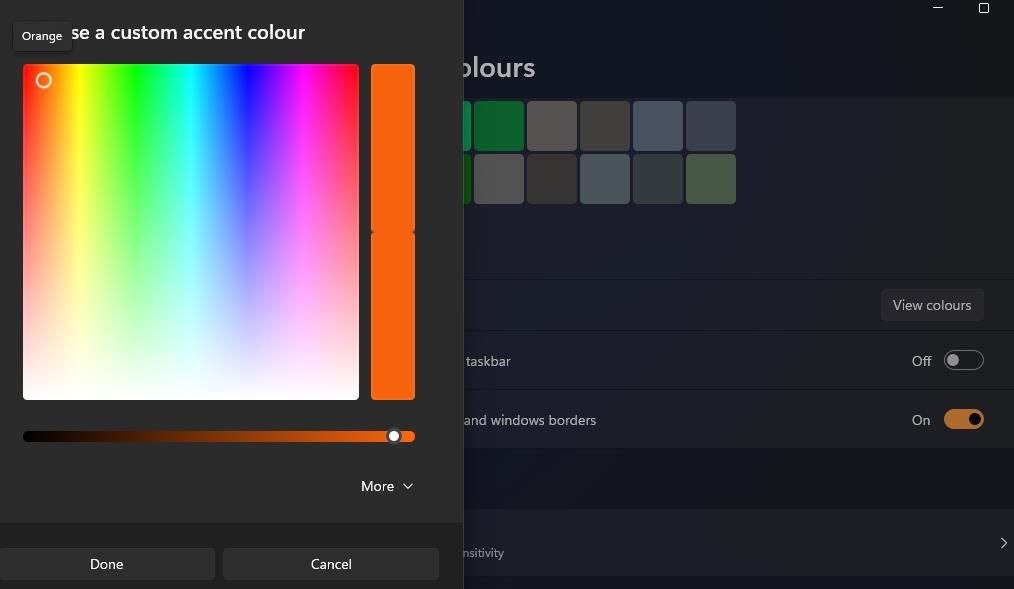Click Done to confirm the custom colour
Viewport: 1014px width, 589px height.
107,564
